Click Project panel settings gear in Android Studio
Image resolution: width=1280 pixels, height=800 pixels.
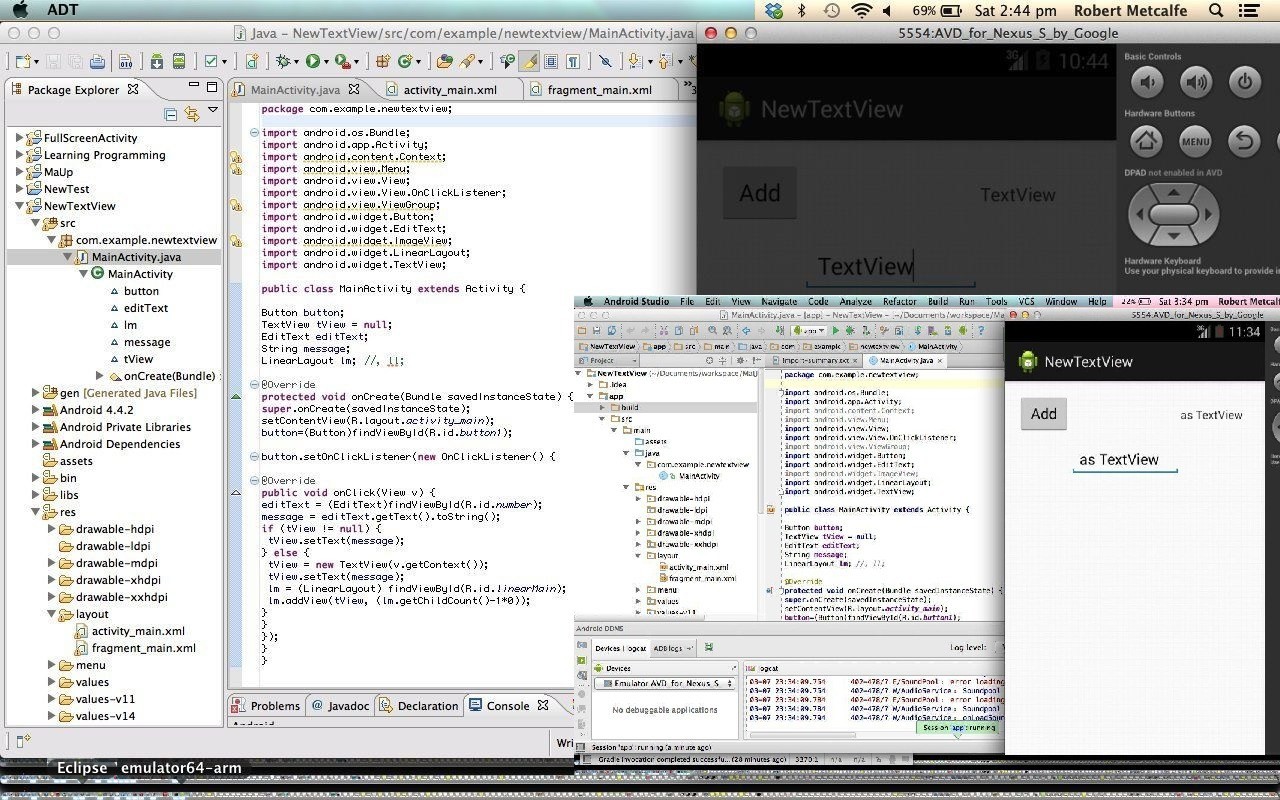pyautogui.click(x=740, y=360)
